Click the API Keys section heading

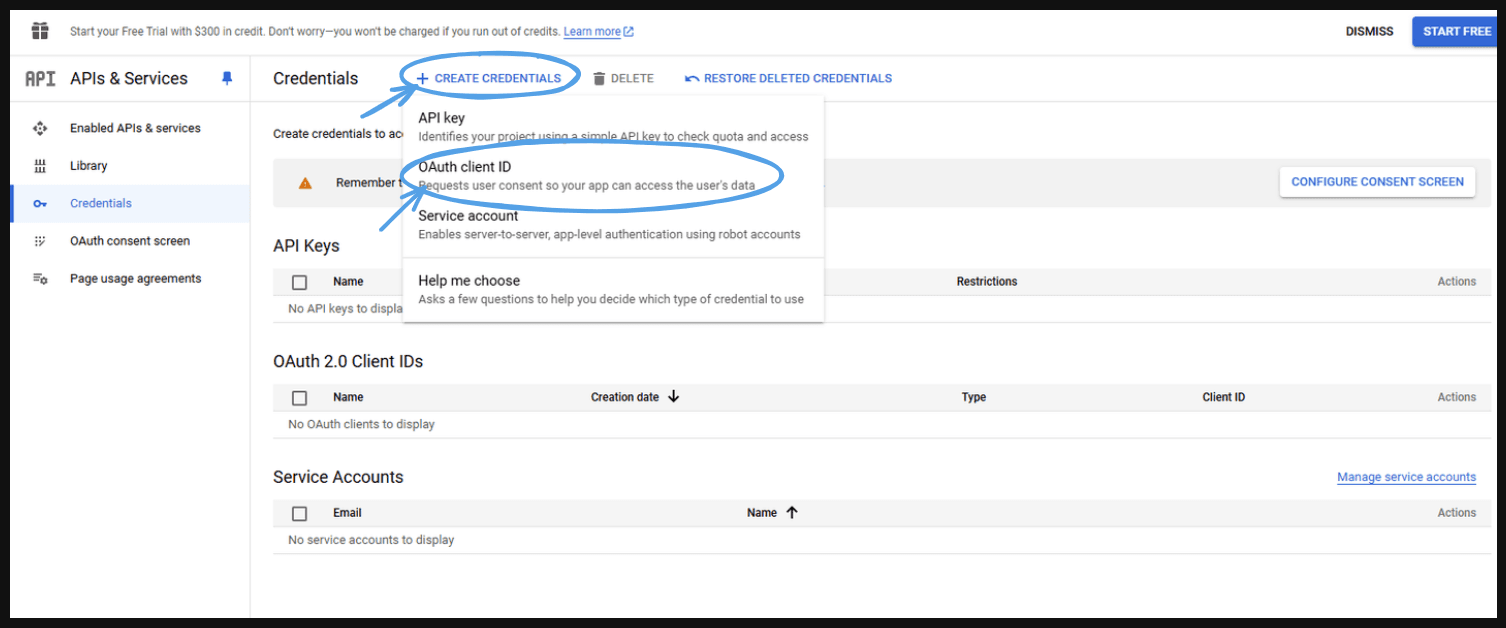point(306,246)
